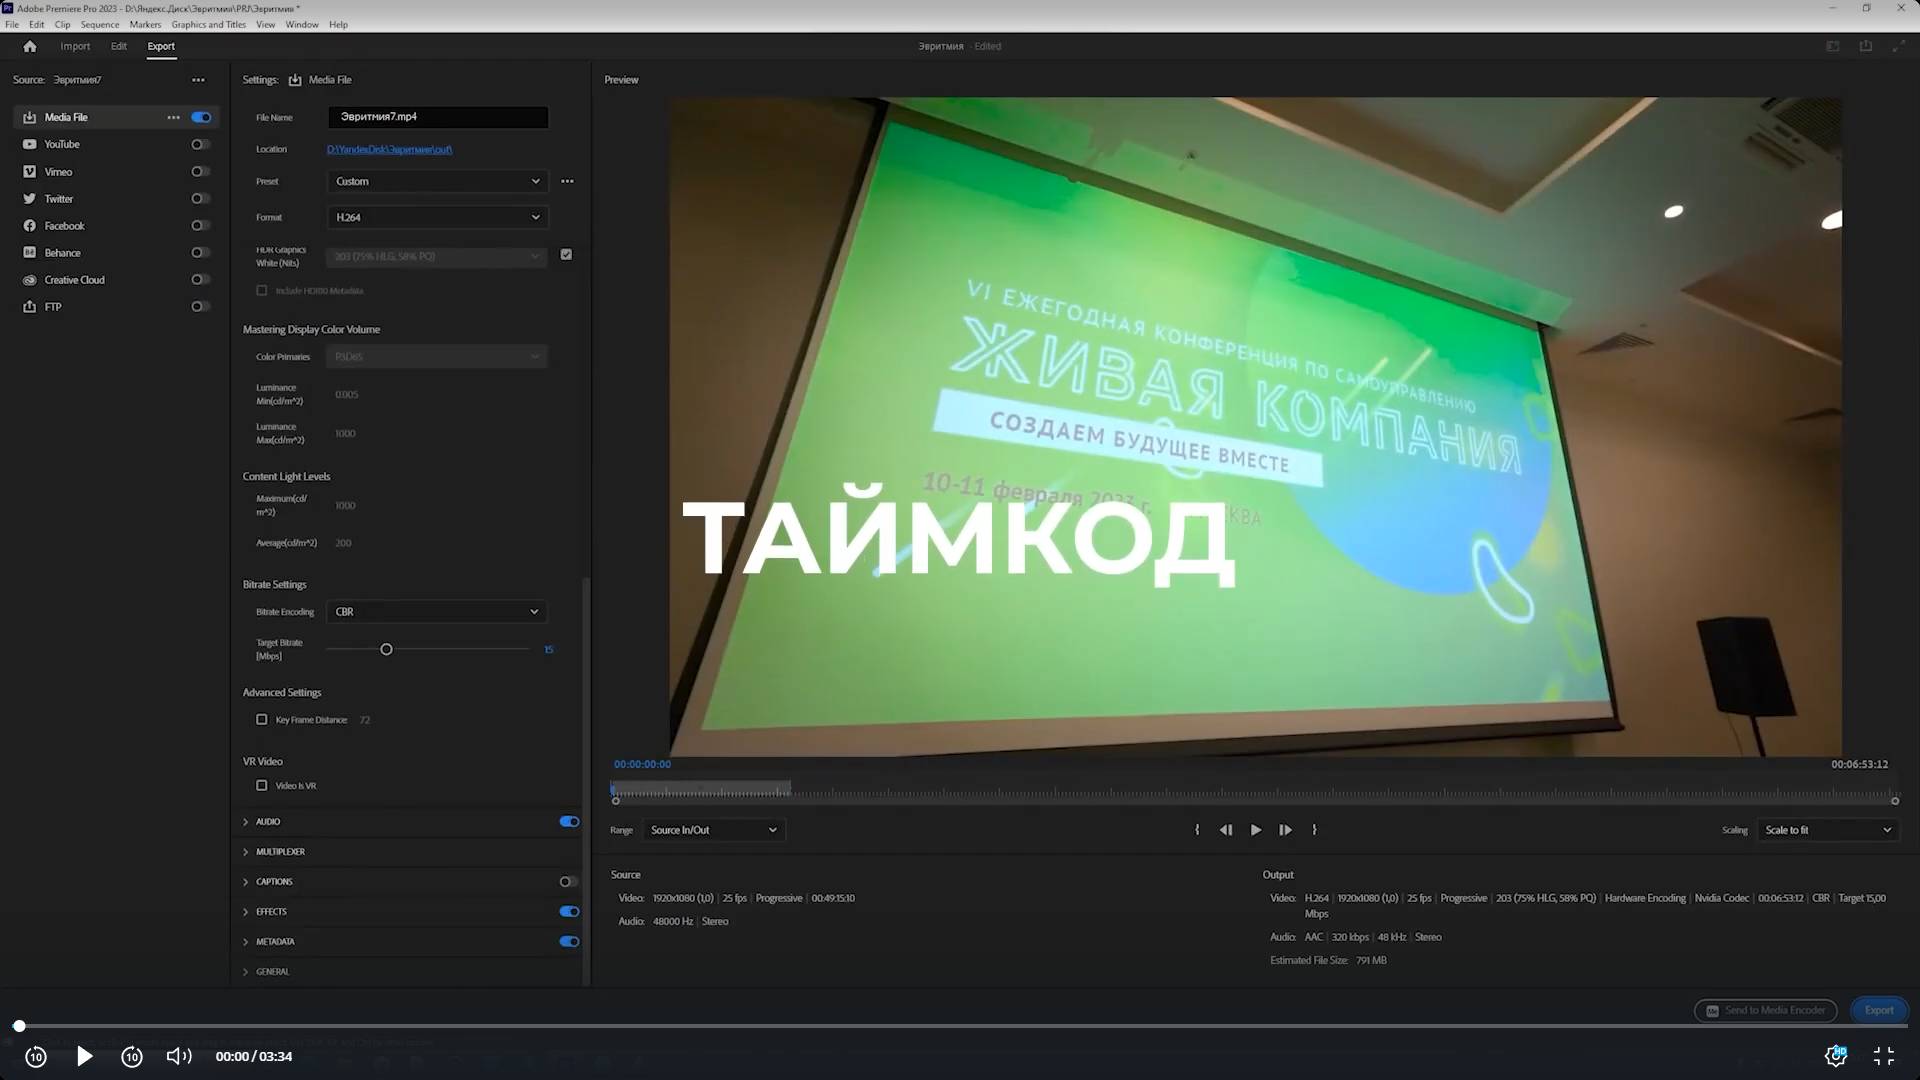
Task: Switch to the Import tab
Action: point(75,46)
